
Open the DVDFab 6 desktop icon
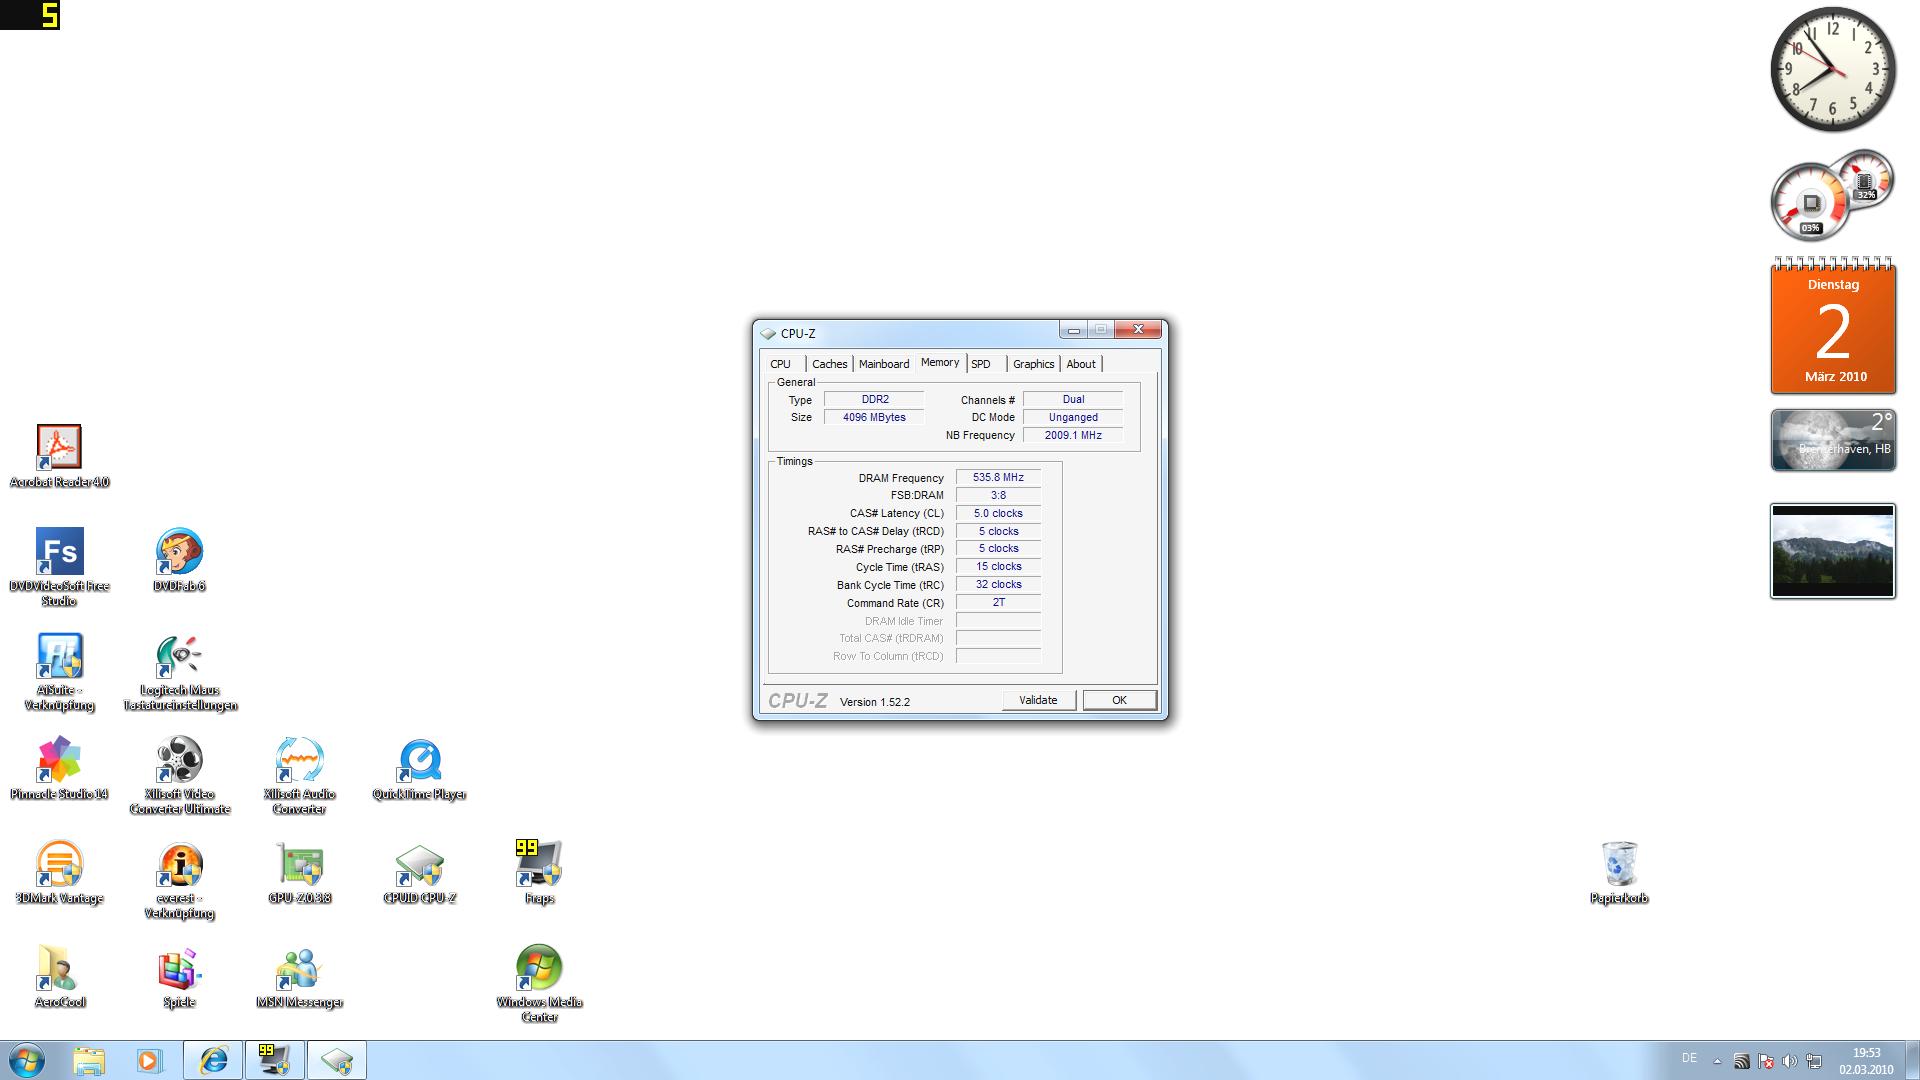click(180, 553)
